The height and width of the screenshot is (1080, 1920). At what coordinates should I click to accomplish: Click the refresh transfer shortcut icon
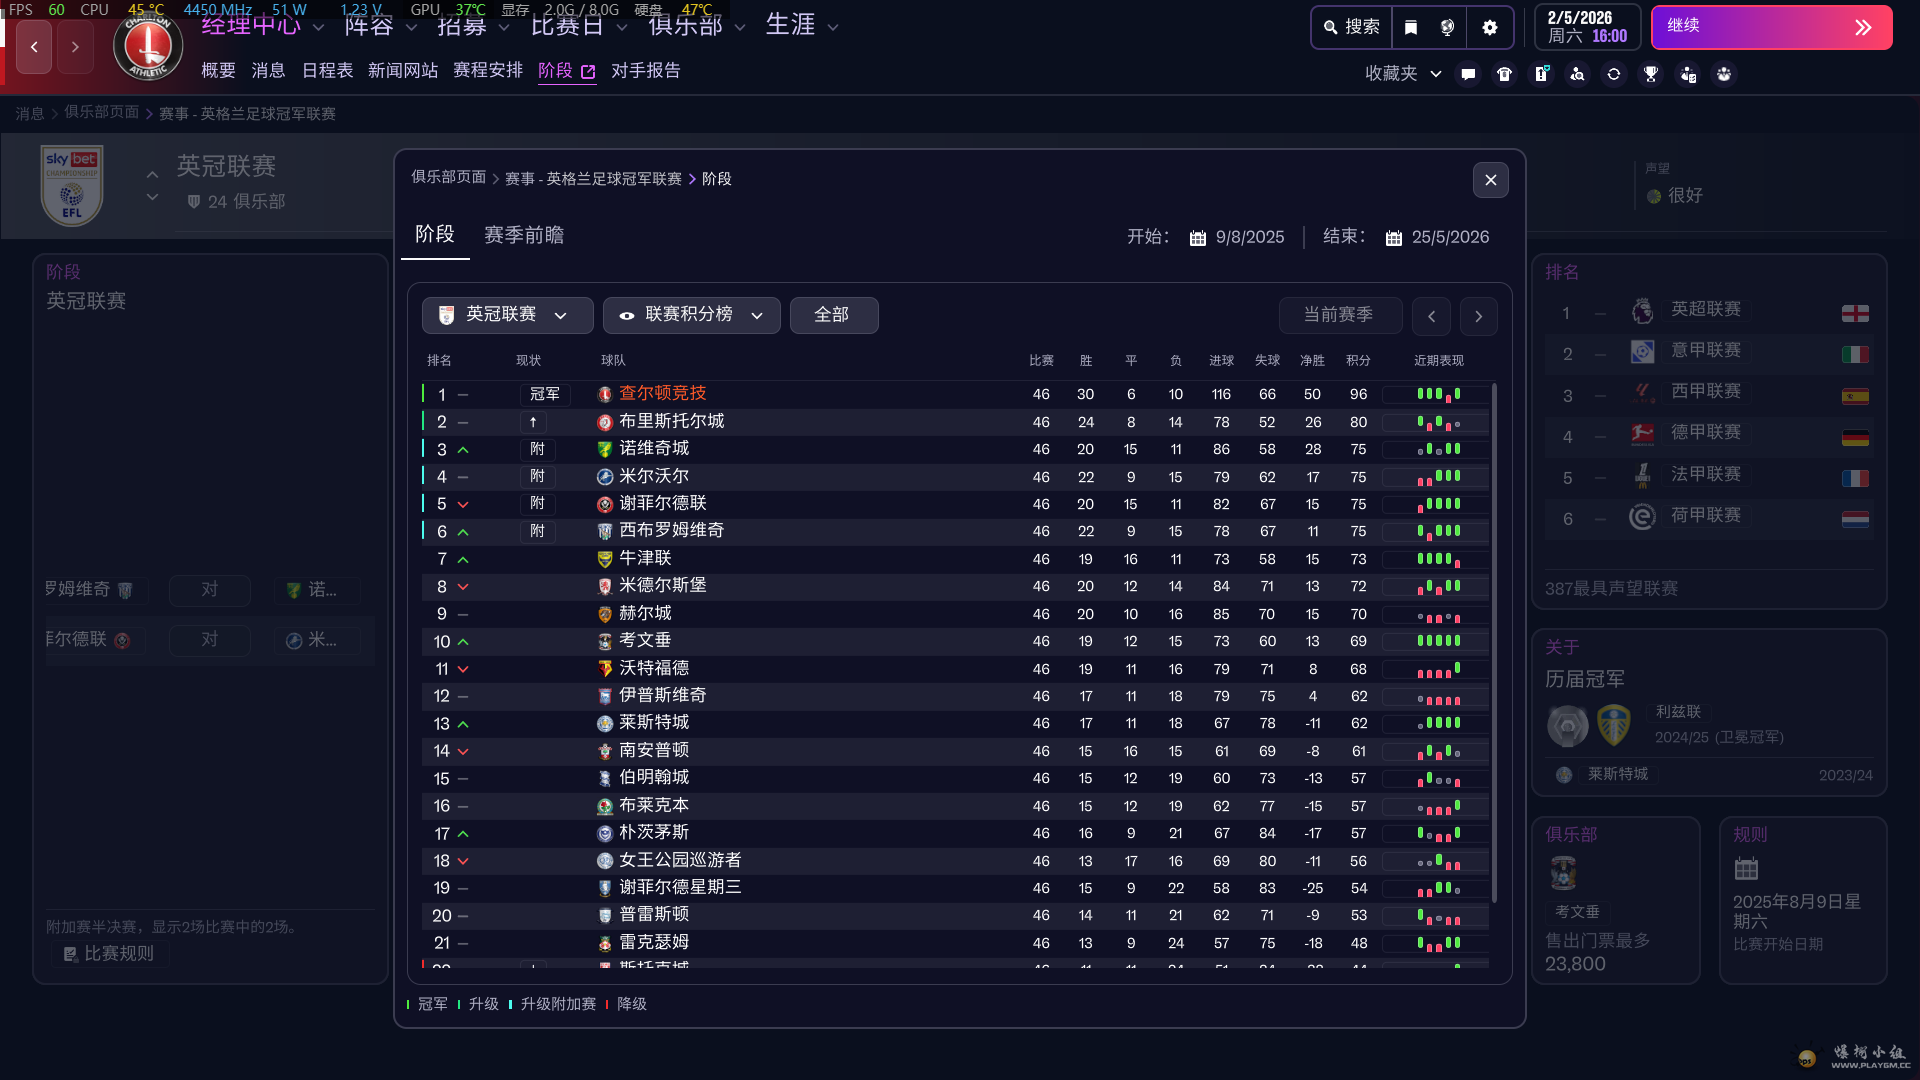[x=1614, y=74]
